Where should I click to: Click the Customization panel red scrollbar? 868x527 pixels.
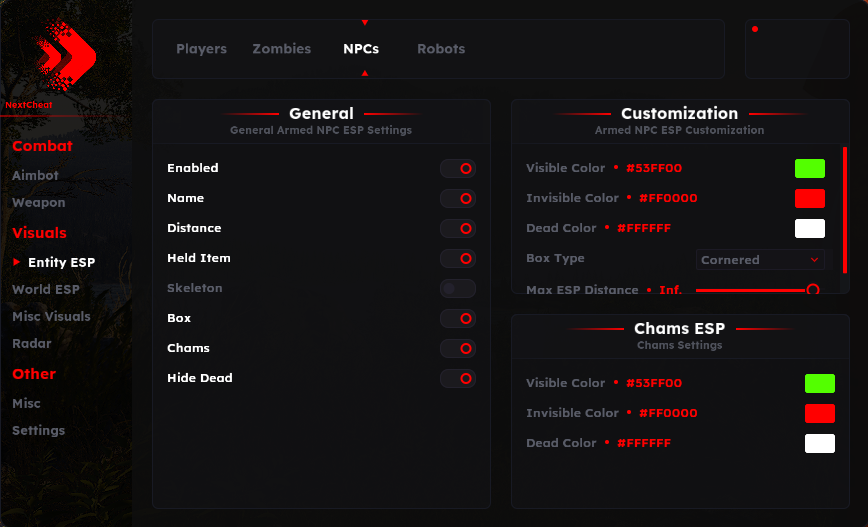pyautogui.click(x=845, y=210)
